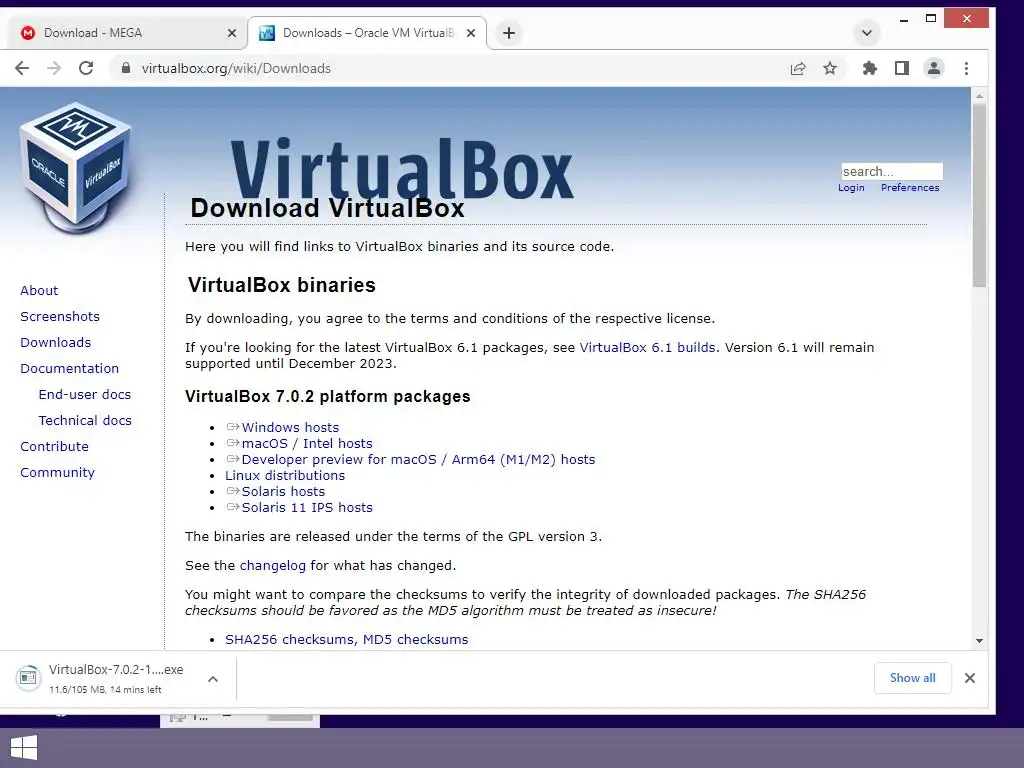This screenshot has height=768, width=1024.
Task: Click the address bar URL
Action: pyautogui.click(x=236, y=68)
